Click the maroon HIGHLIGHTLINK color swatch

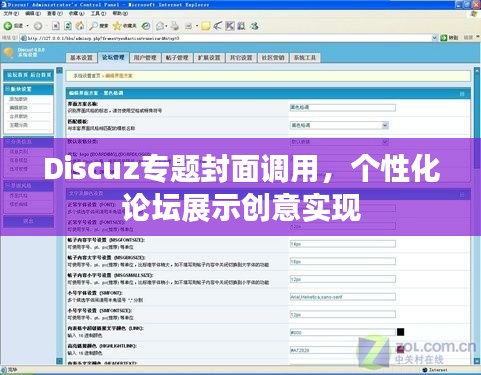click(x=400, y=349)
